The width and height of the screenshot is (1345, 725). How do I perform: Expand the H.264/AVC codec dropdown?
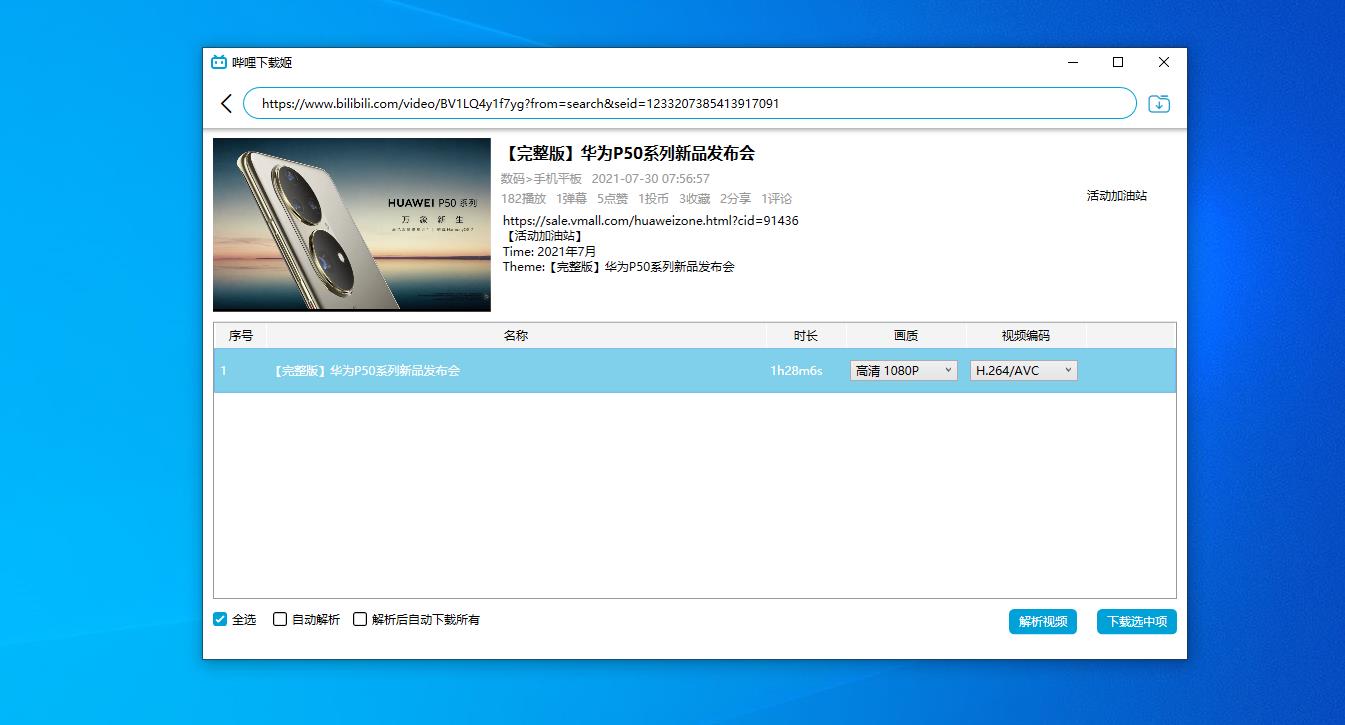coord(1023,370)
